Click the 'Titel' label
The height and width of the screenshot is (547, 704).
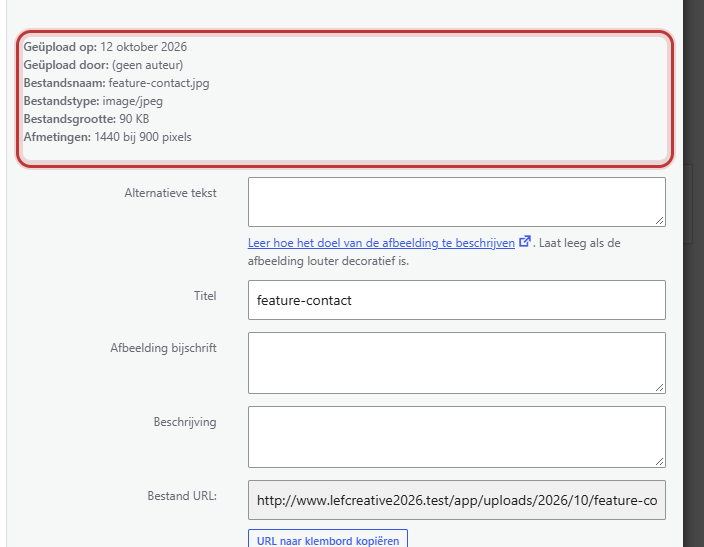pos(205,296)
